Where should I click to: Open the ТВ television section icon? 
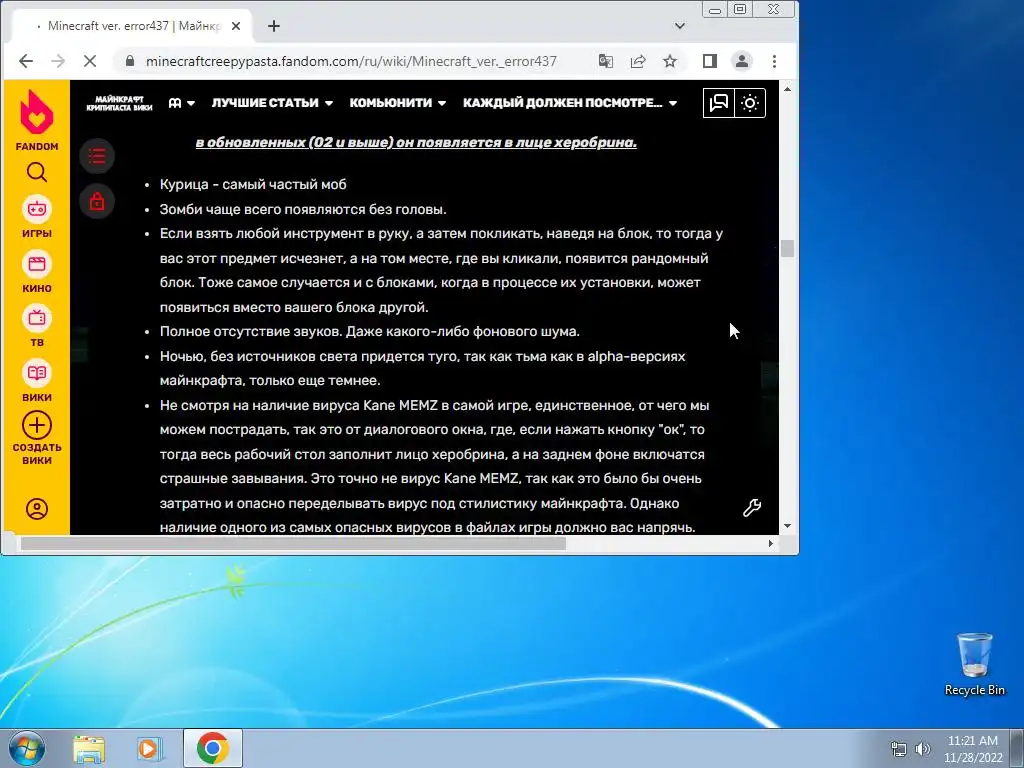37,318
